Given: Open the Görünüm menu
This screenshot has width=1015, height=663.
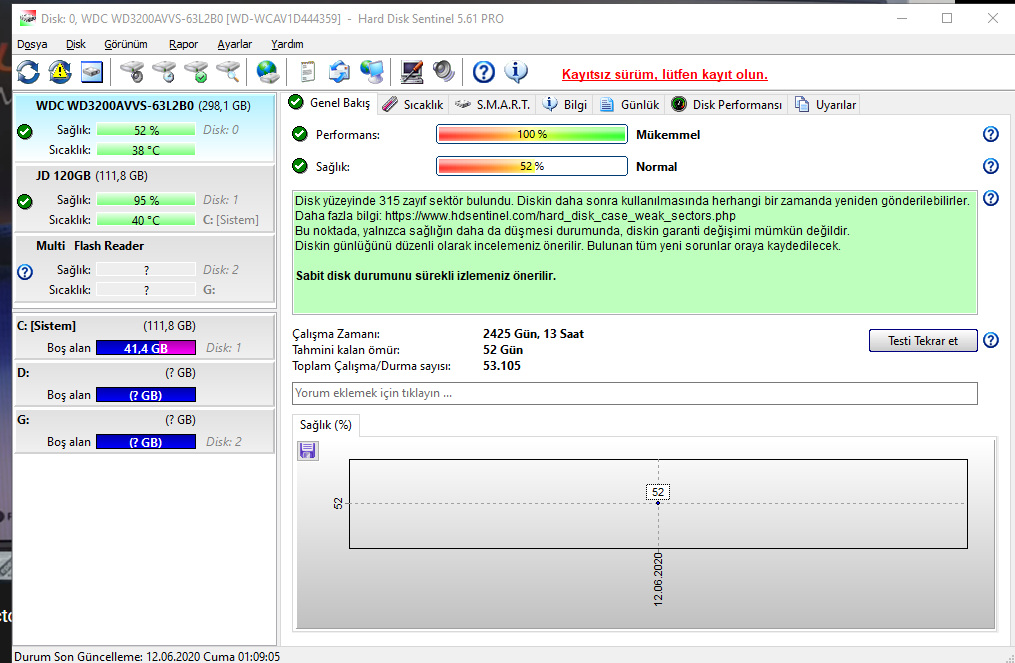Looking at the screenshot, I should [x=126, y=44].
